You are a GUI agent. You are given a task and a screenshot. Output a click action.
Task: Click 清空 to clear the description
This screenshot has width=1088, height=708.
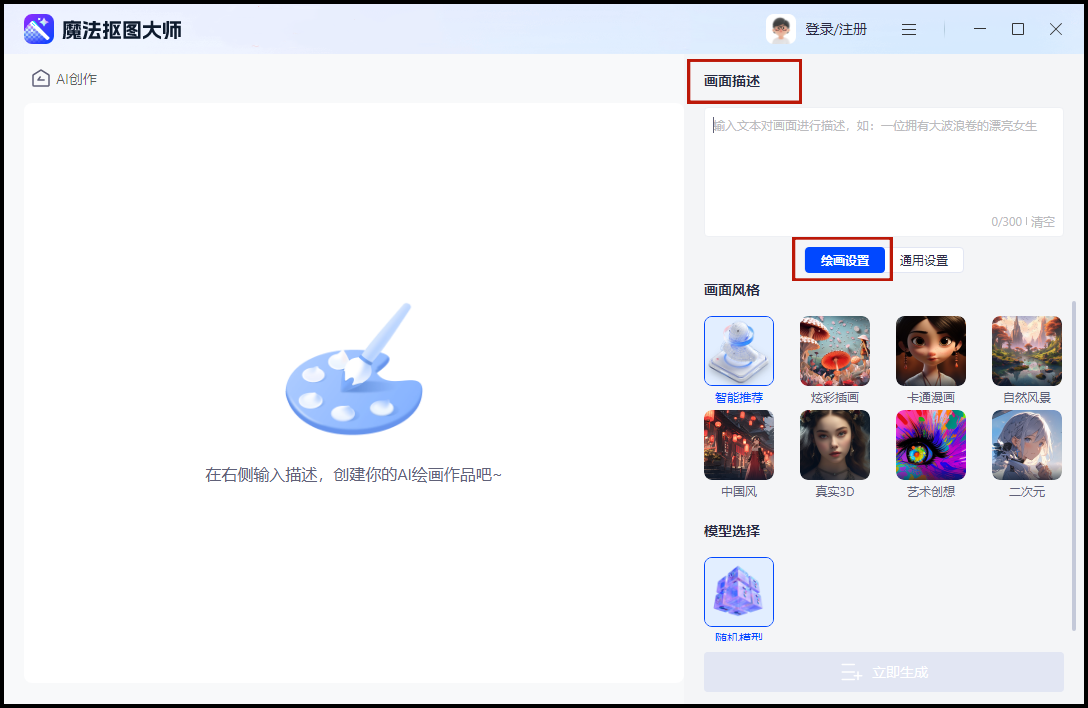[x=1043, y=222]
